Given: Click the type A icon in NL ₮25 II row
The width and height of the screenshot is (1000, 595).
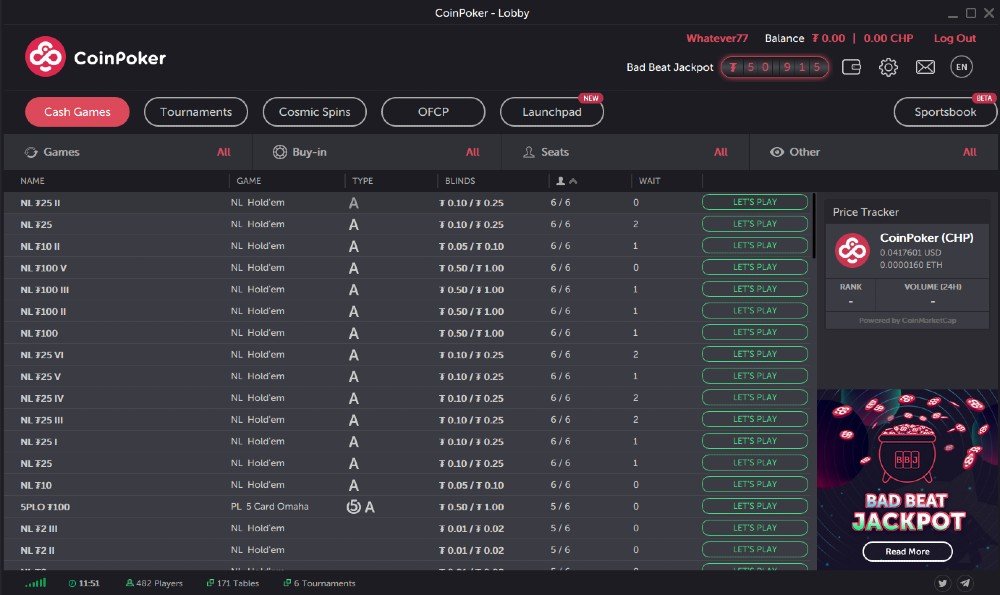Looking at the screenshot, I should coord(354,203).
